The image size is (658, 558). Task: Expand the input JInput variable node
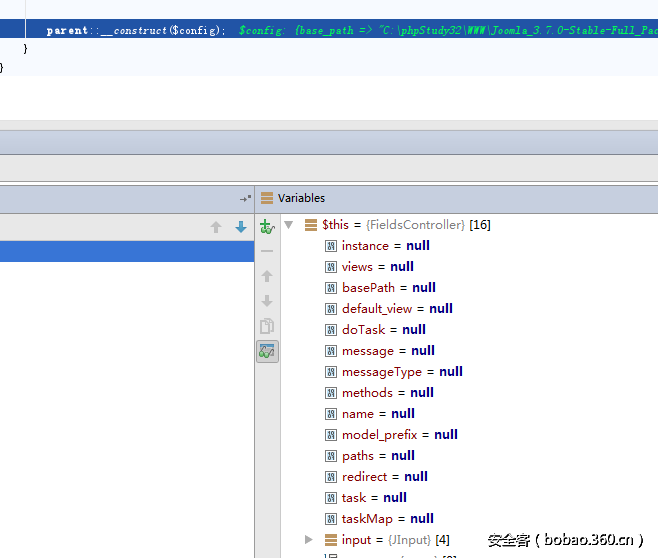[309, 540]
